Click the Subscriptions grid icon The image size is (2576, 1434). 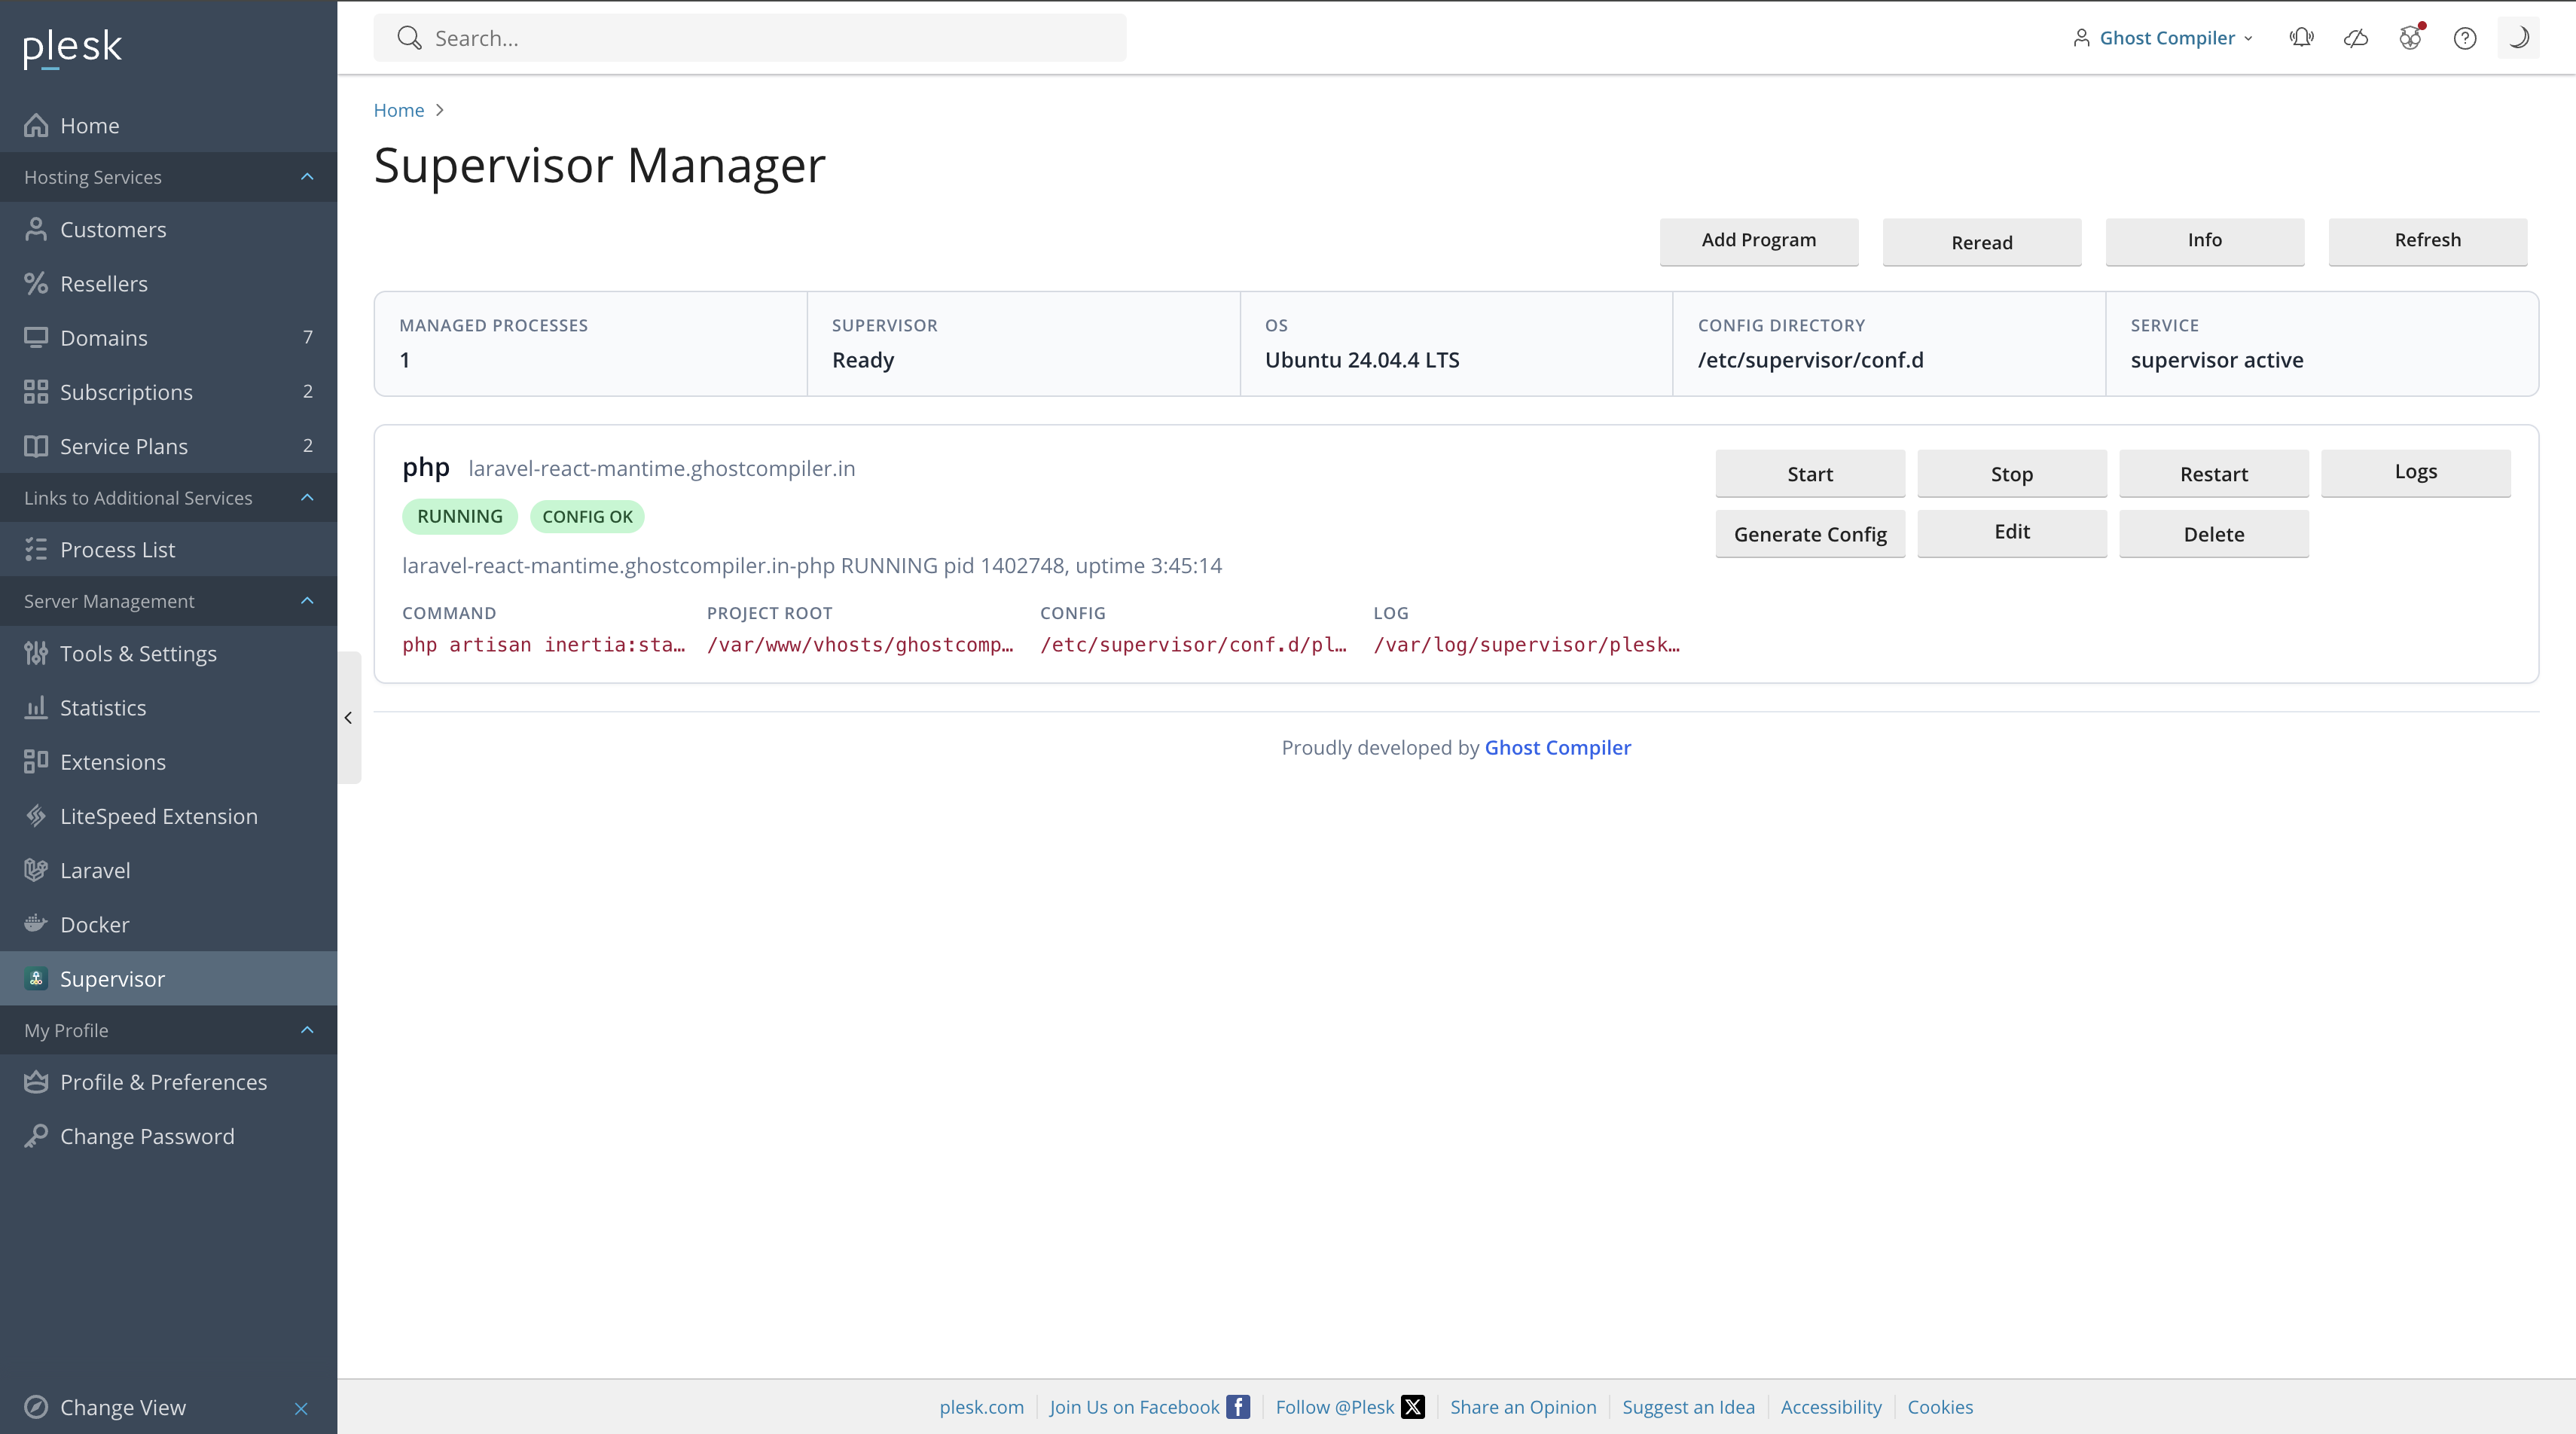36,392
